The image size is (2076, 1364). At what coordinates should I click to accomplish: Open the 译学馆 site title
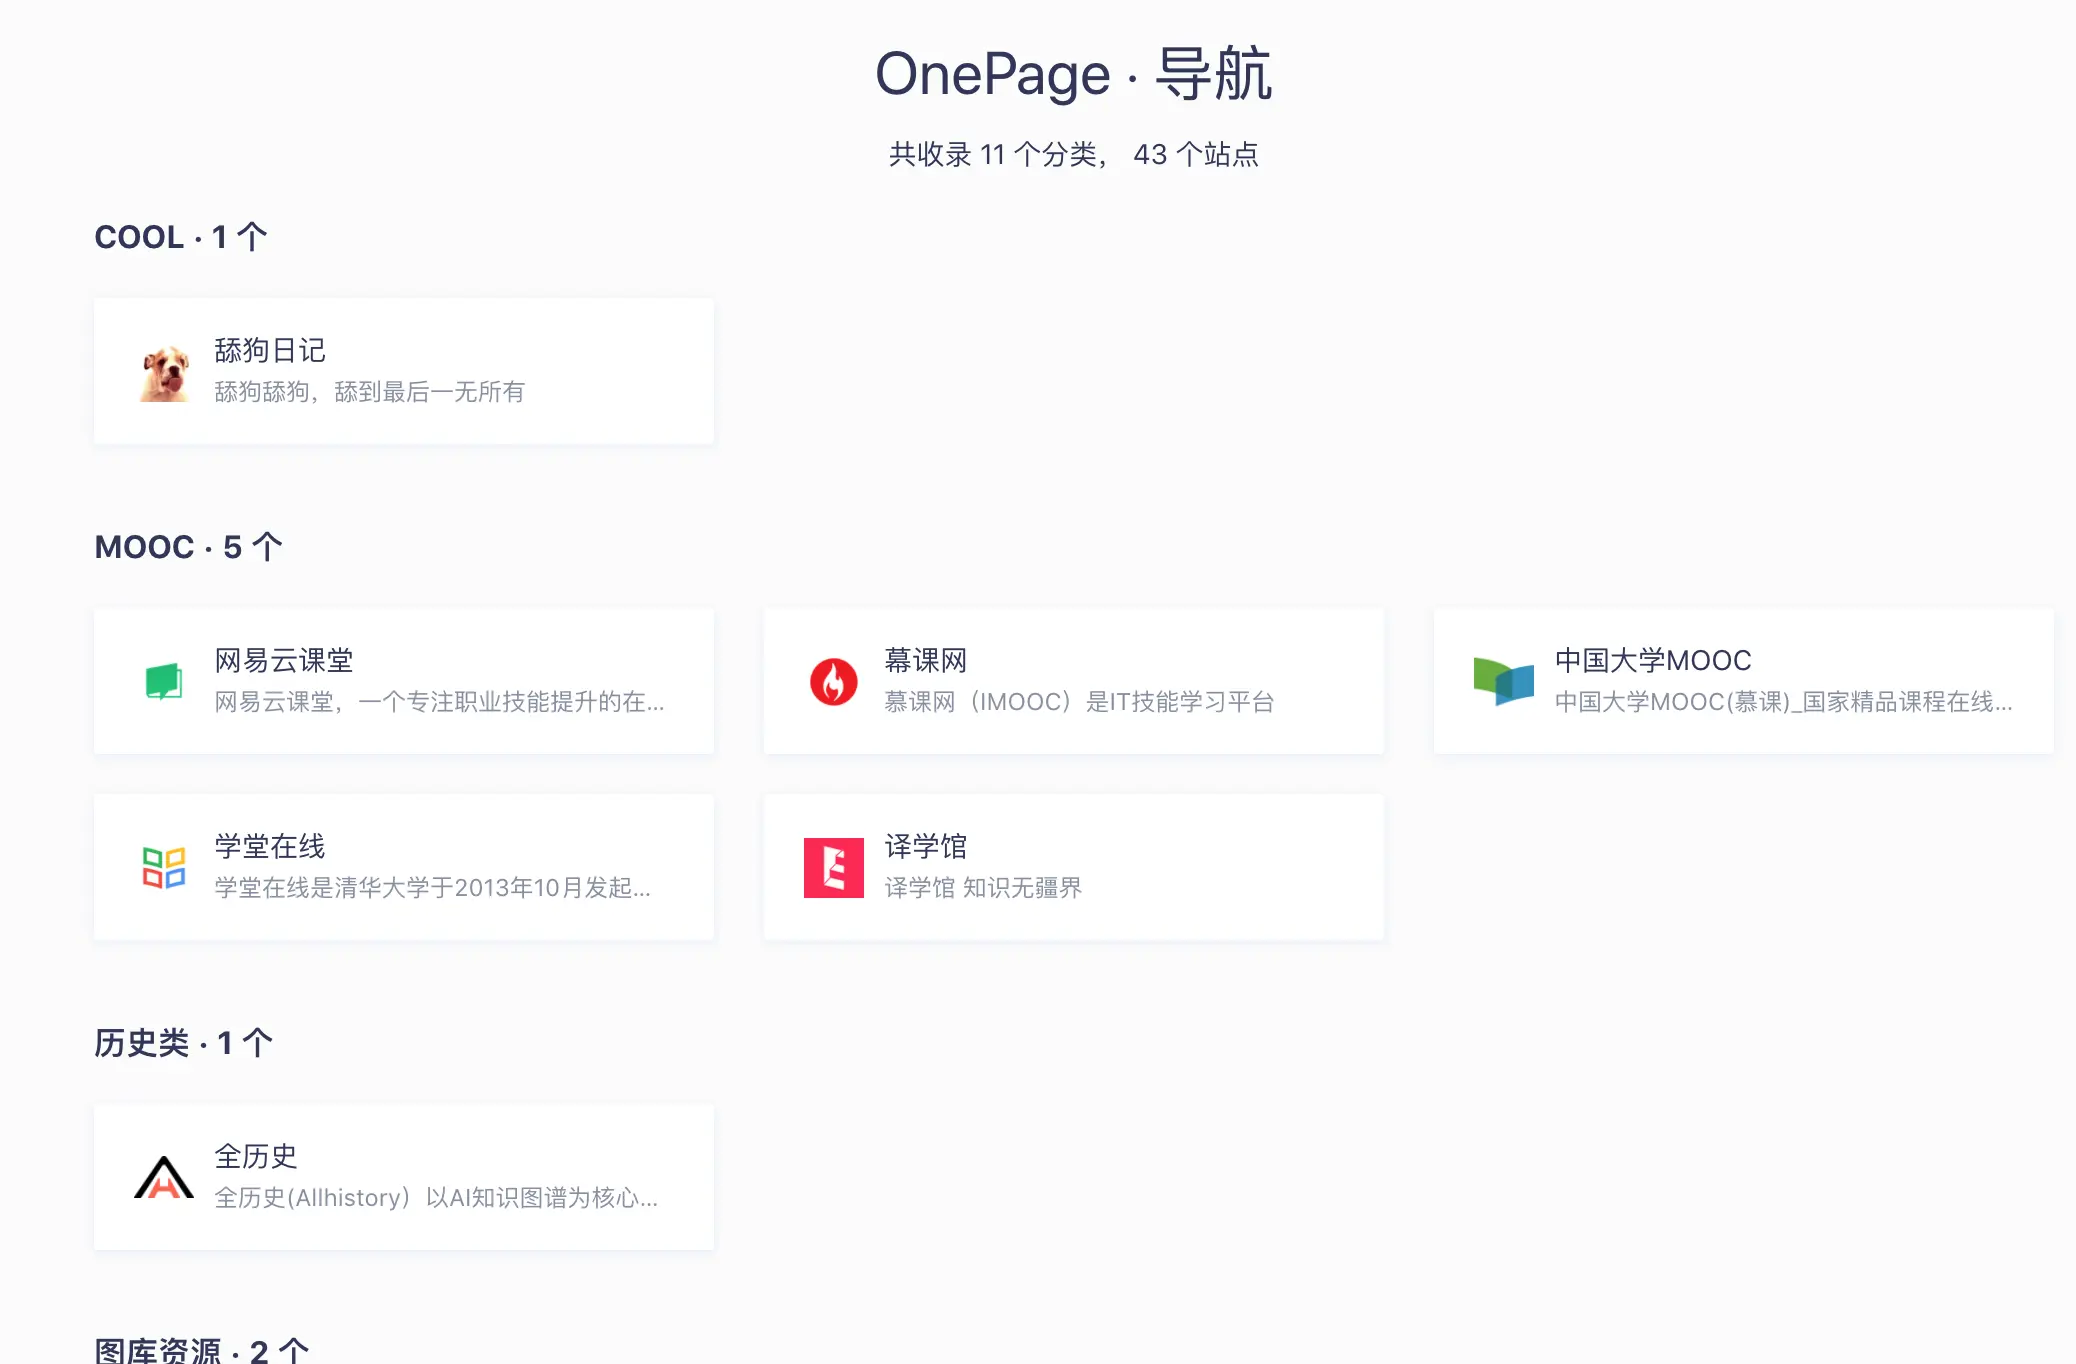tap(926, 847)
